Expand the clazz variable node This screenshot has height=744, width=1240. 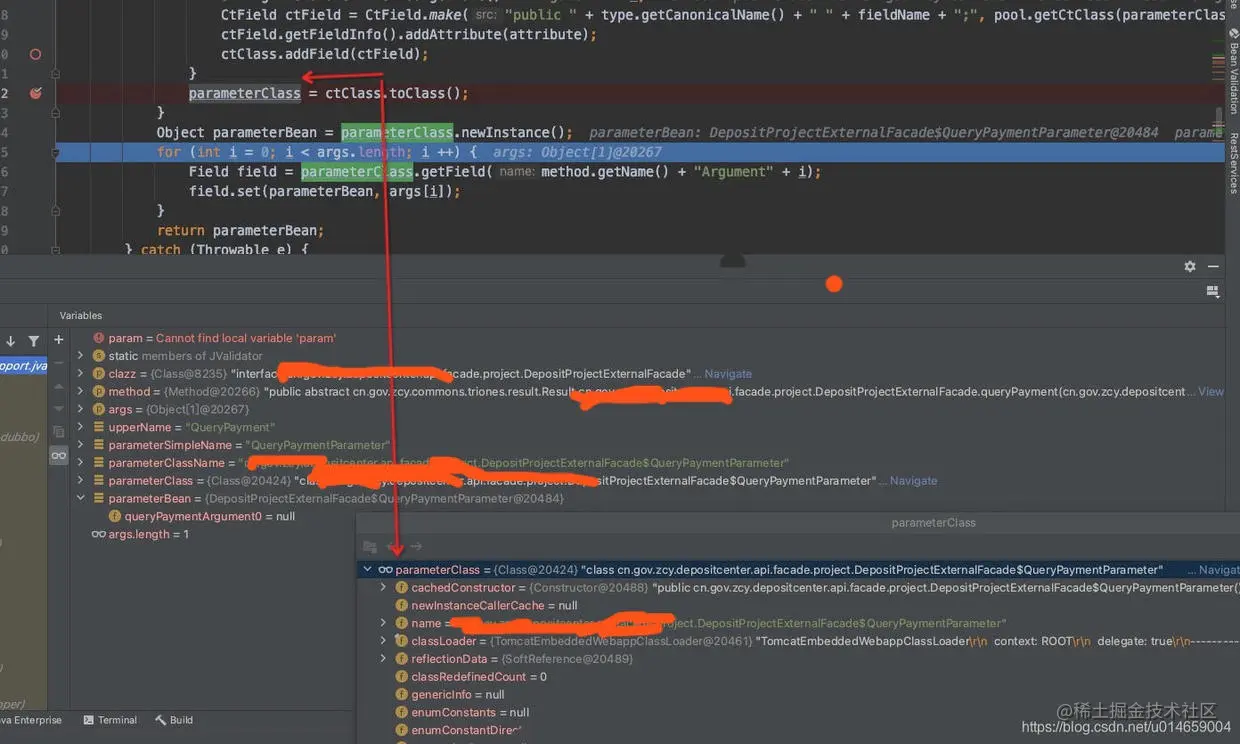click(82, 373)
